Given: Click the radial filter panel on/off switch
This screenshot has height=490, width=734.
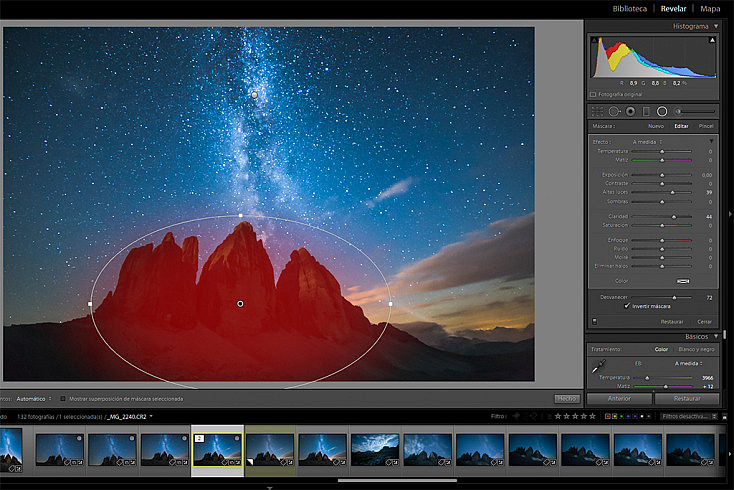Looking at the screenshot, I should pos(595,322).
